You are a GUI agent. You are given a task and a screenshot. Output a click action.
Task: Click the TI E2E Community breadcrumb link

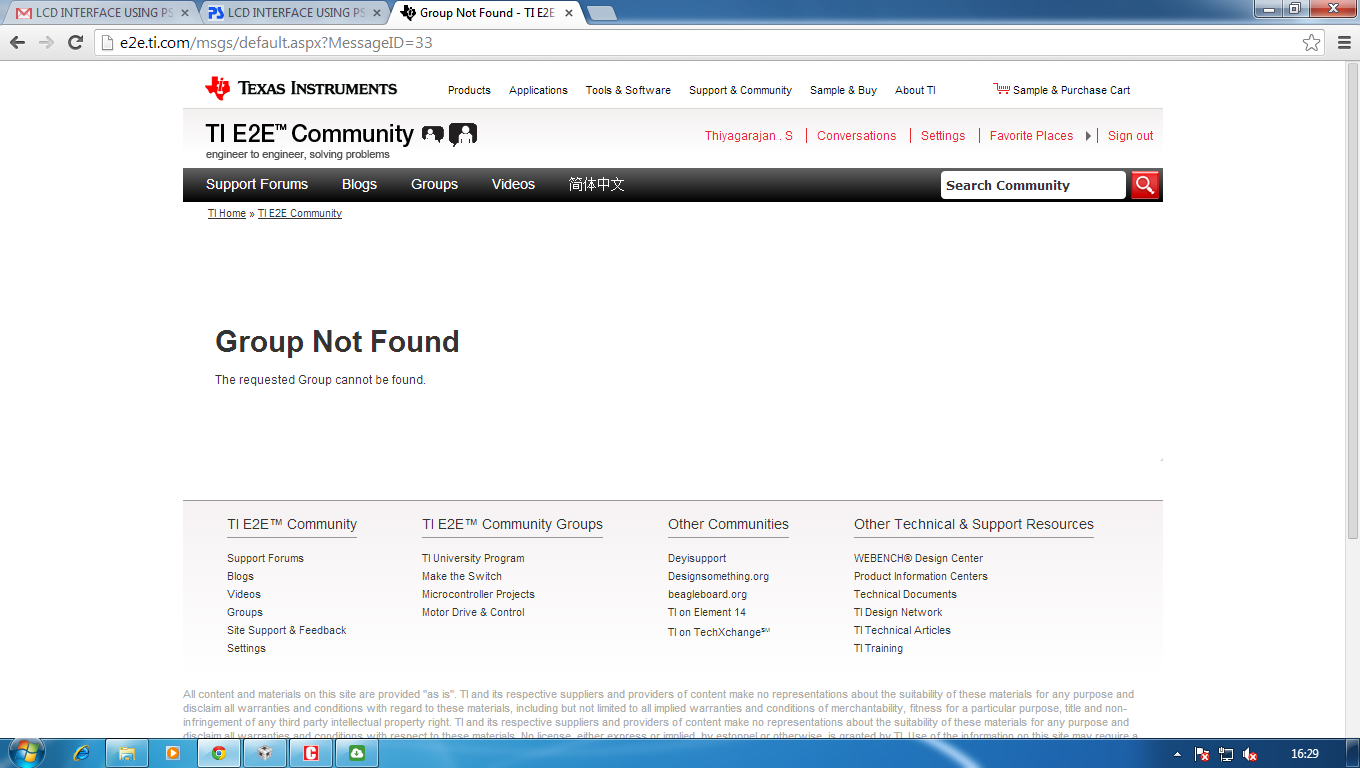pyautogui.click(x=300, y=213)
